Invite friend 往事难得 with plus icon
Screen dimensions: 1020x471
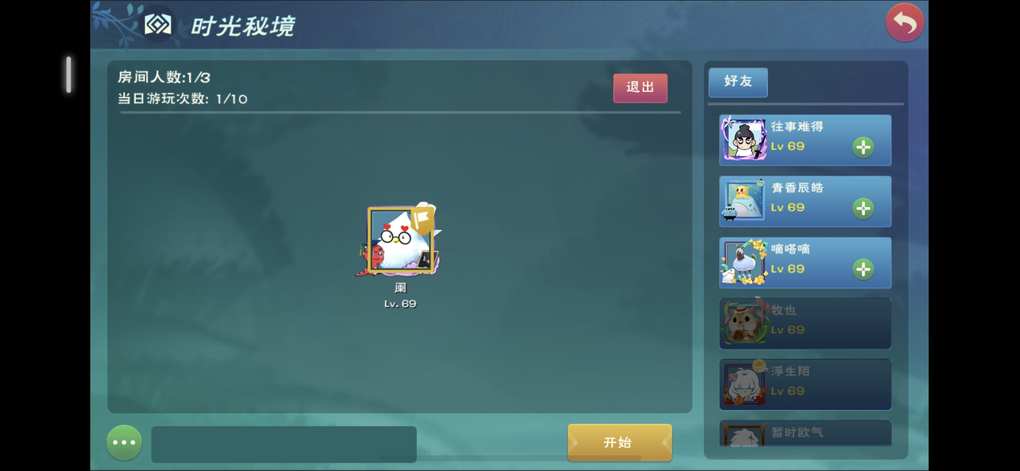pos(863,147)
